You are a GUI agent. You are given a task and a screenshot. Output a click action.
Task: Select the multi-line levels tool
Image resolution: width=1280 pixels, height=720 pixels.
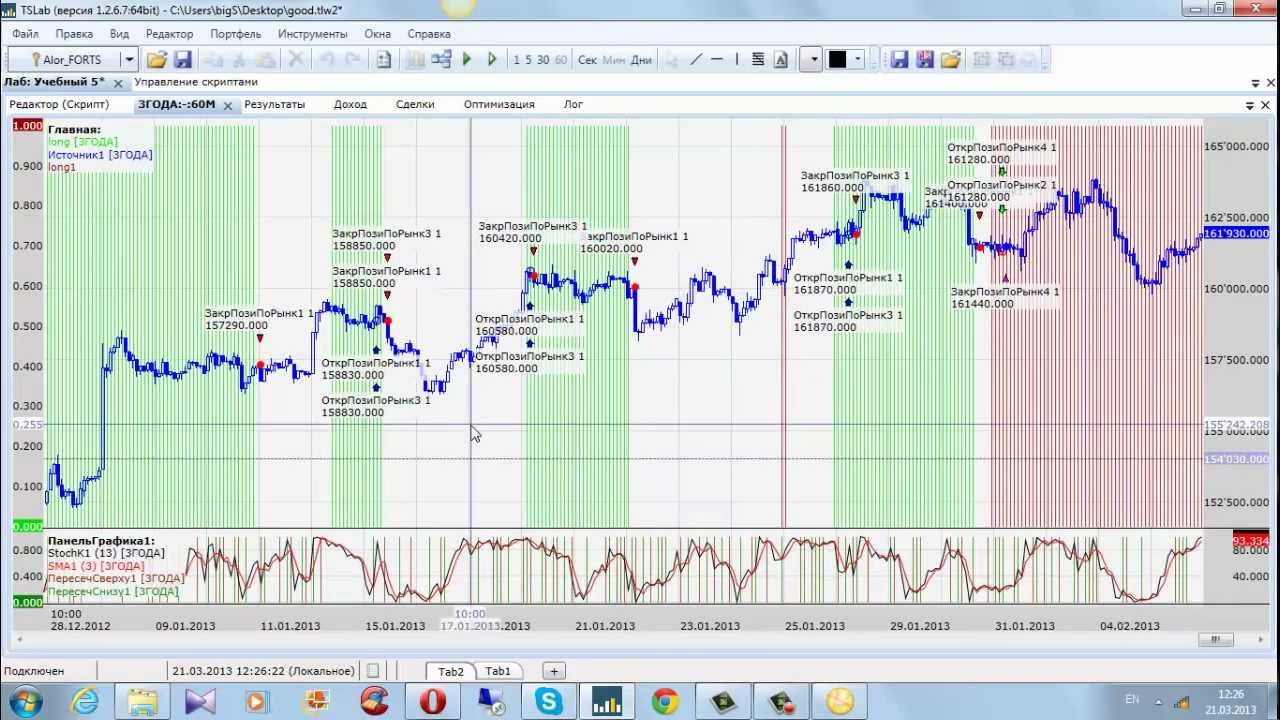tap(758, 60)
